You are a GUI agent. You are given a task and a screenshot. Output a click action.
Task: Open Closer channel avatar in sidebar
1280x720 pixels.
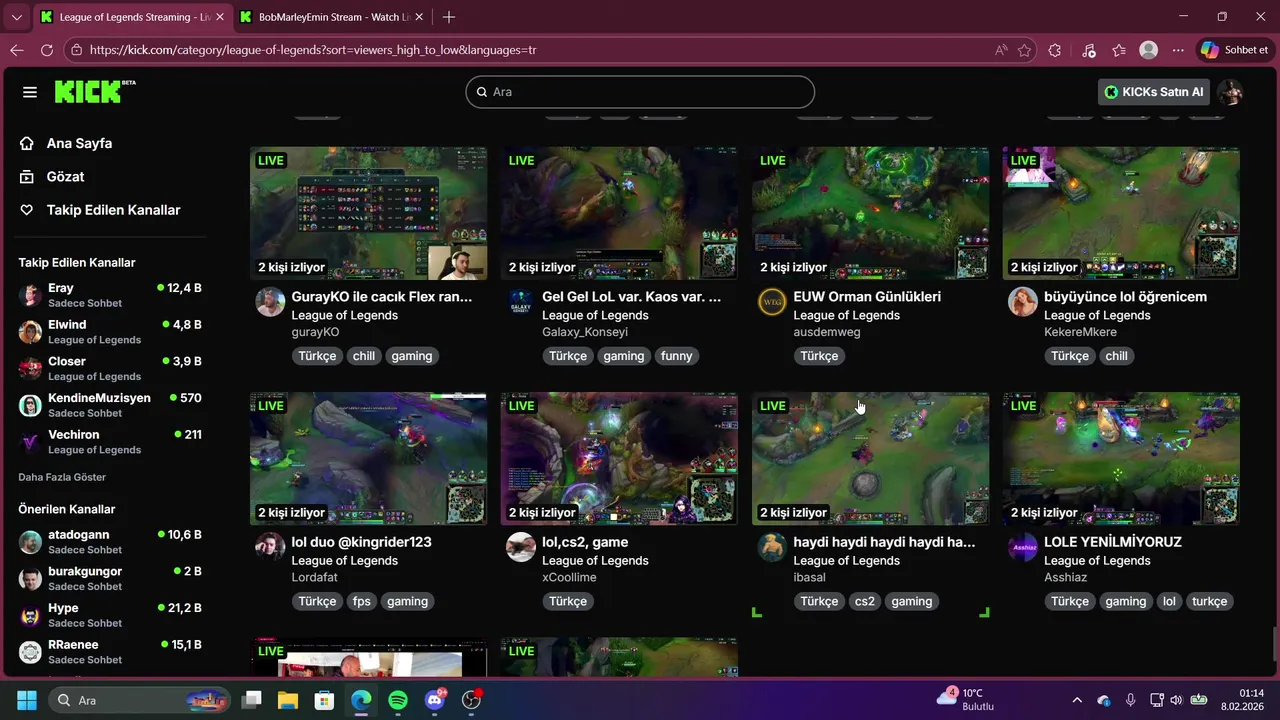(30, 368)
